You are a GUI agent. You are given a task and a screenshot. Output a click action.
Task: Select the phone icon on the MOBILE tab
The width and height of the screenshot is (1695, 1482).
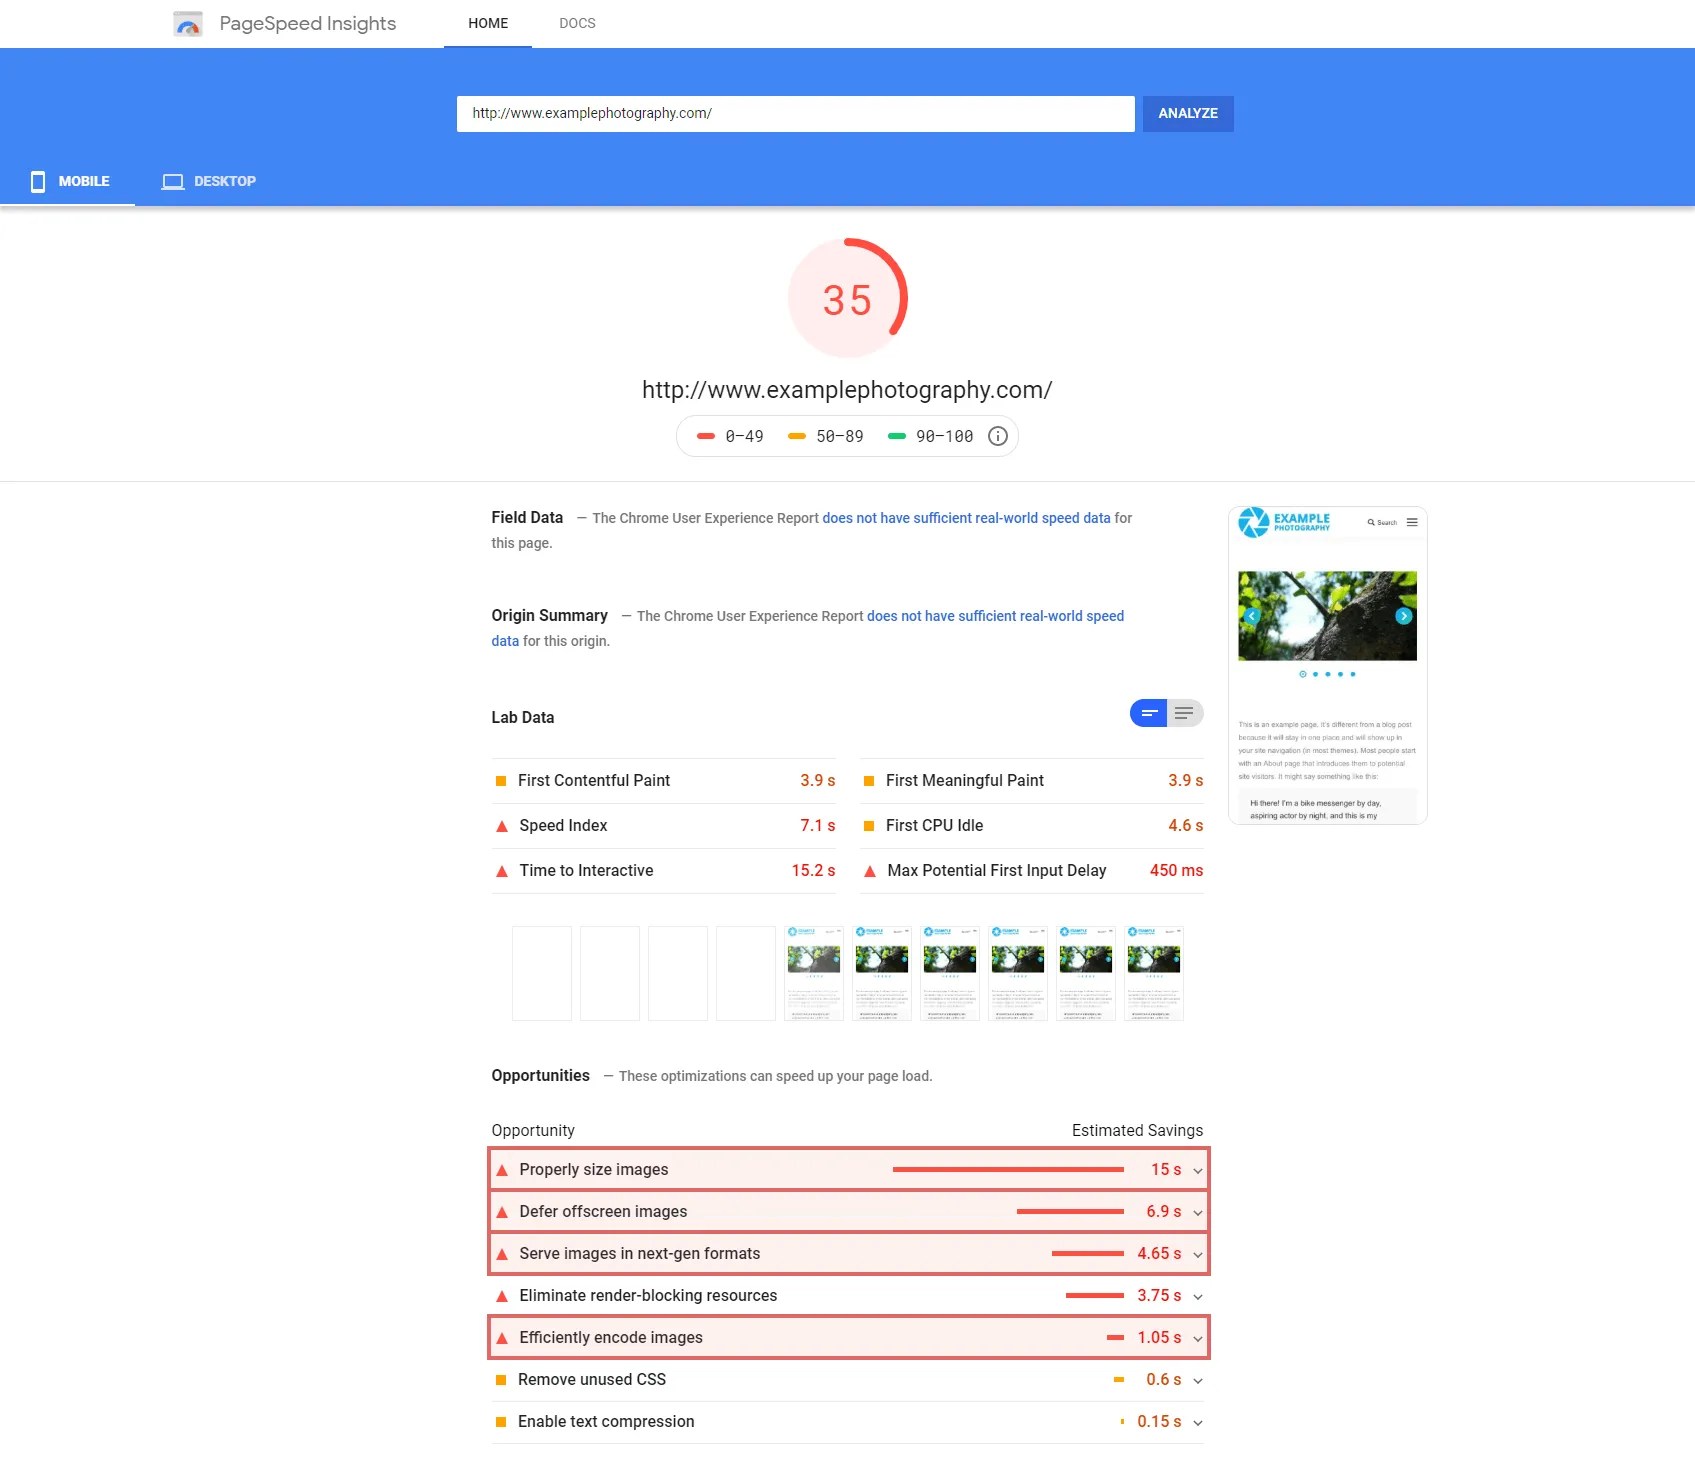click(x=37, y=181)
